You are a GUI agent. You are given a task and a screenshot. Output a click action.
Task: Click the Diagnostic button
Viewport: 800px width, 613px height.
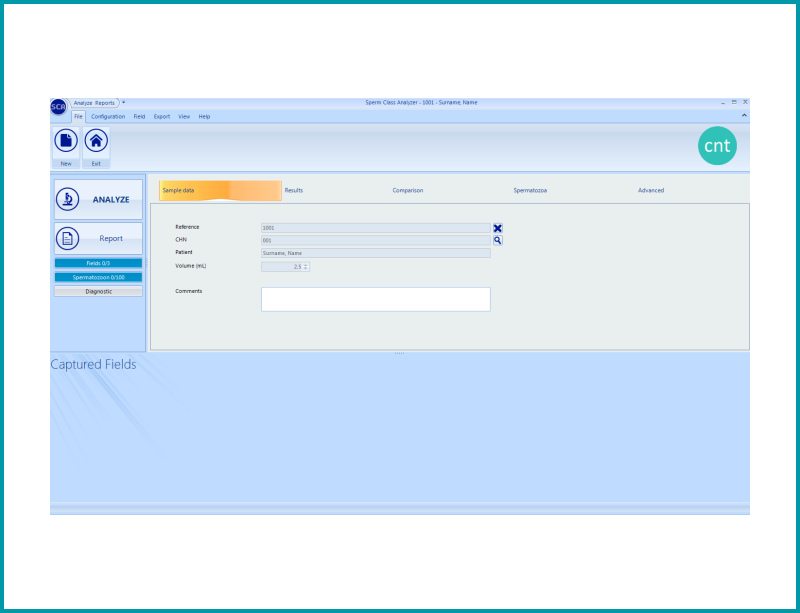click(x=98, y=291)
